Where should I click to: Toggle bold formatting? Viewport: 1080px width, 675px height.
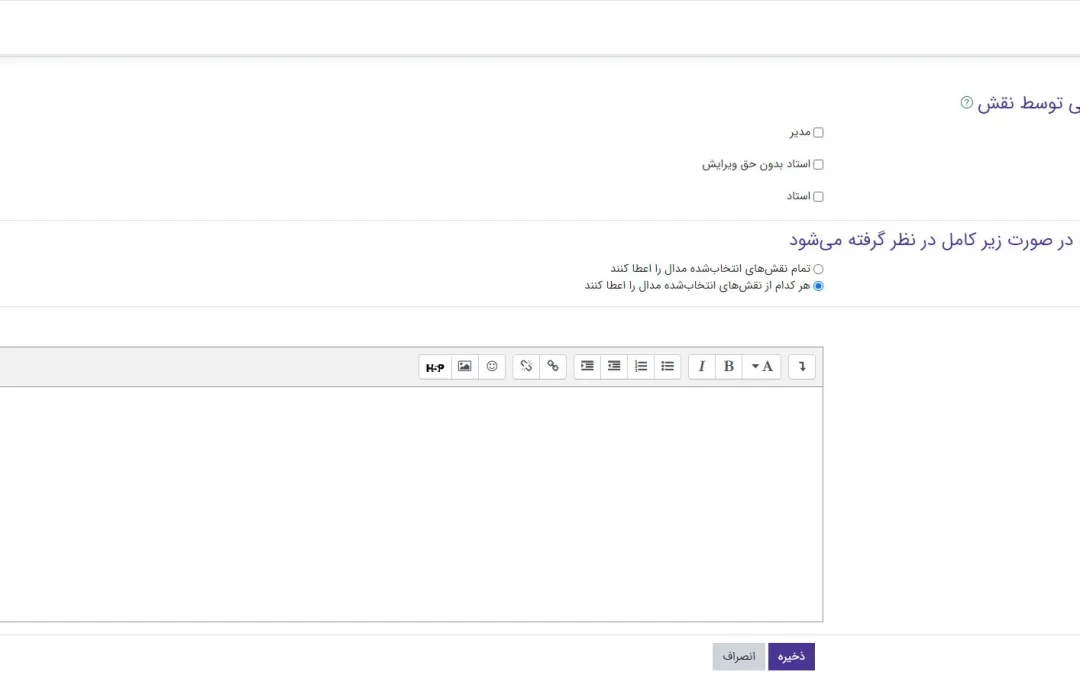pos(729,367)
